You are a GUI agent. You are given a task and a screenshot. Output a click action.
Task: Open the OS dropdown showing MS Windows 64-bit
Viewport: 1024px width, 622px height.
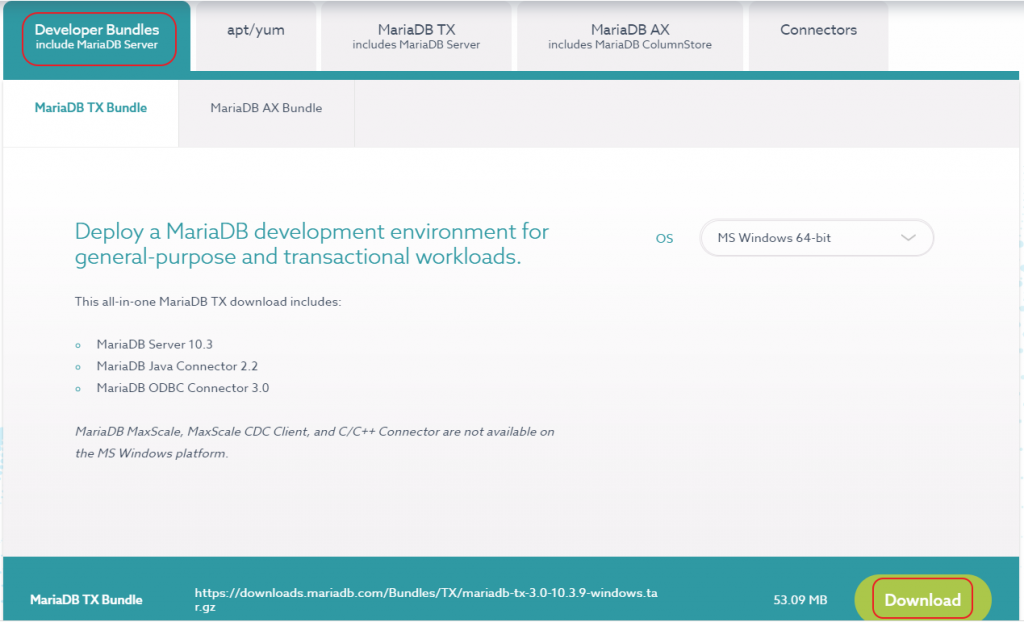click(x=816, y=238)
